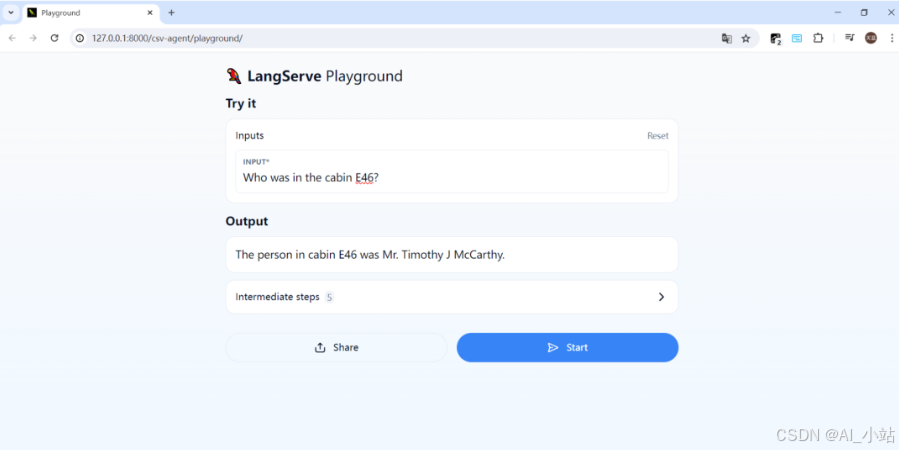This screenshot has height=450, width=899.
Task: Click the blue Start button
Action: click(x=567, y=347)
